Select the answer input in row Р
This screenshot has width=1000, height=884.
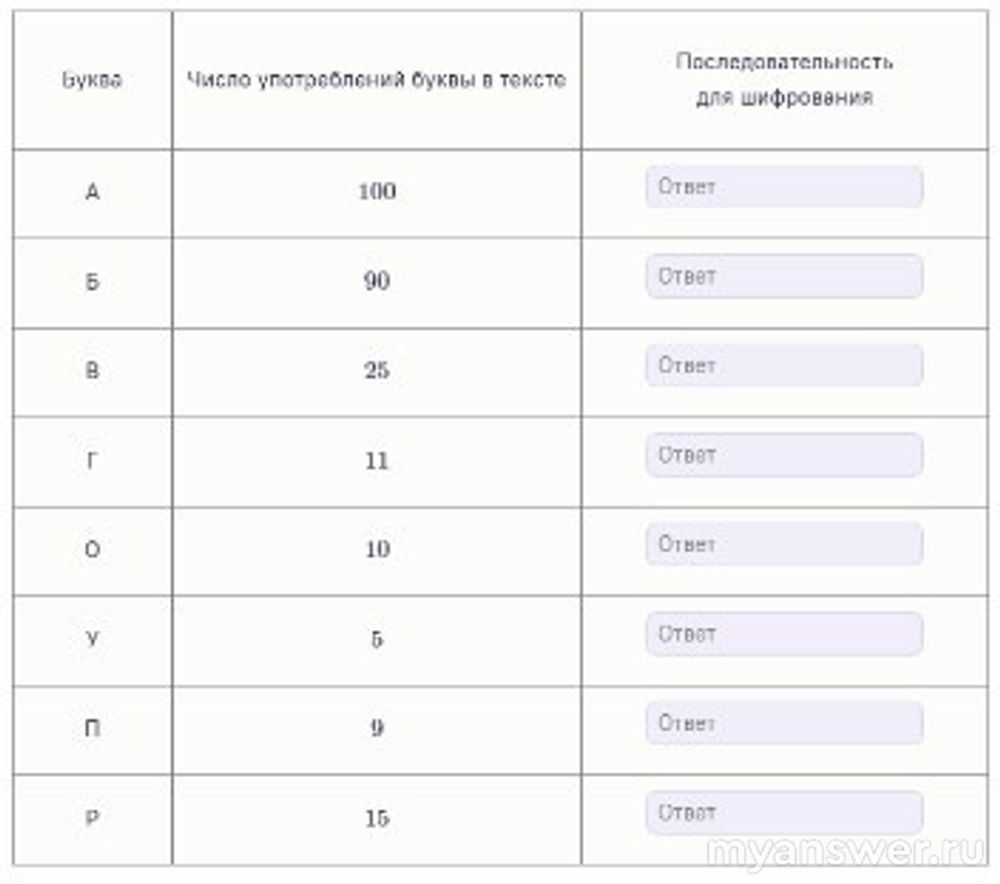pos(783,812)
